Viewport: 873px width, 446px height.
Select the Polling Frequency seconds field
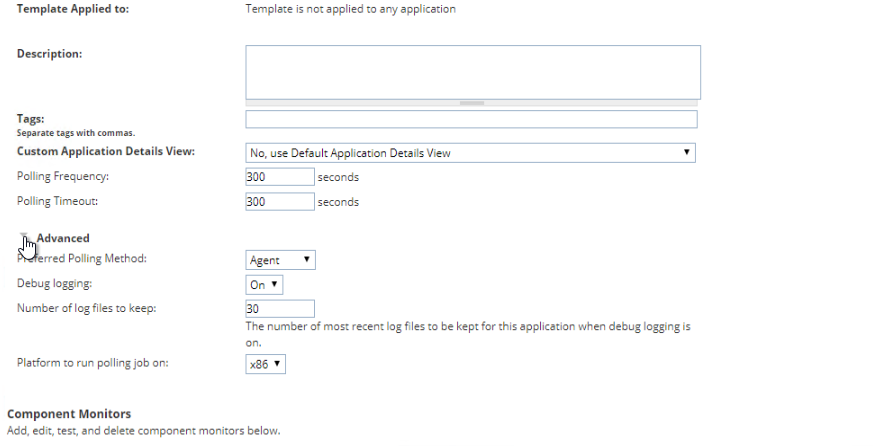(279, 177)
